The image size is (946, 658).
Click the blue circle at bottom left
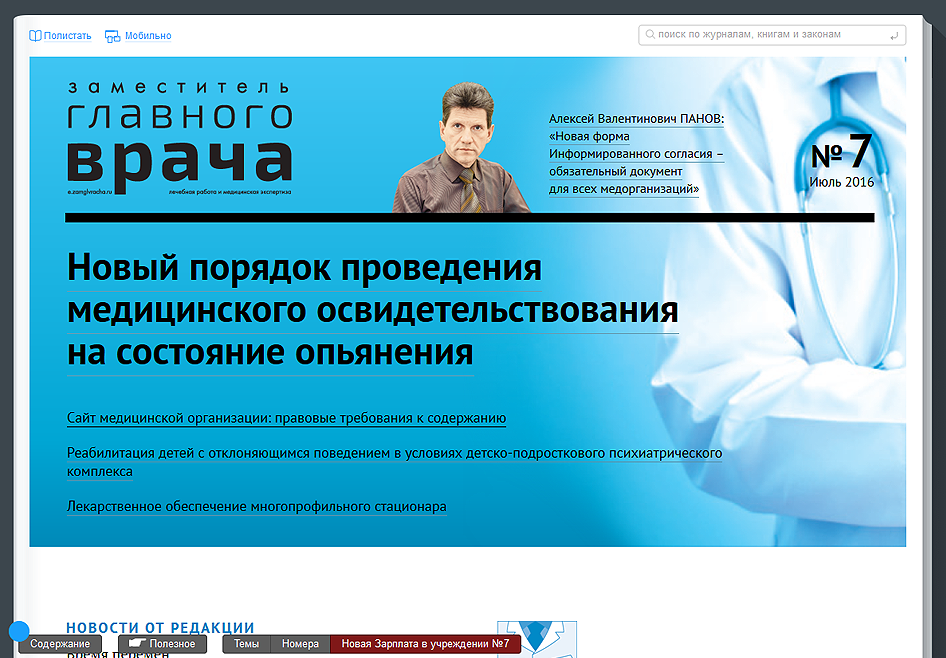click(x=19, y=631)
